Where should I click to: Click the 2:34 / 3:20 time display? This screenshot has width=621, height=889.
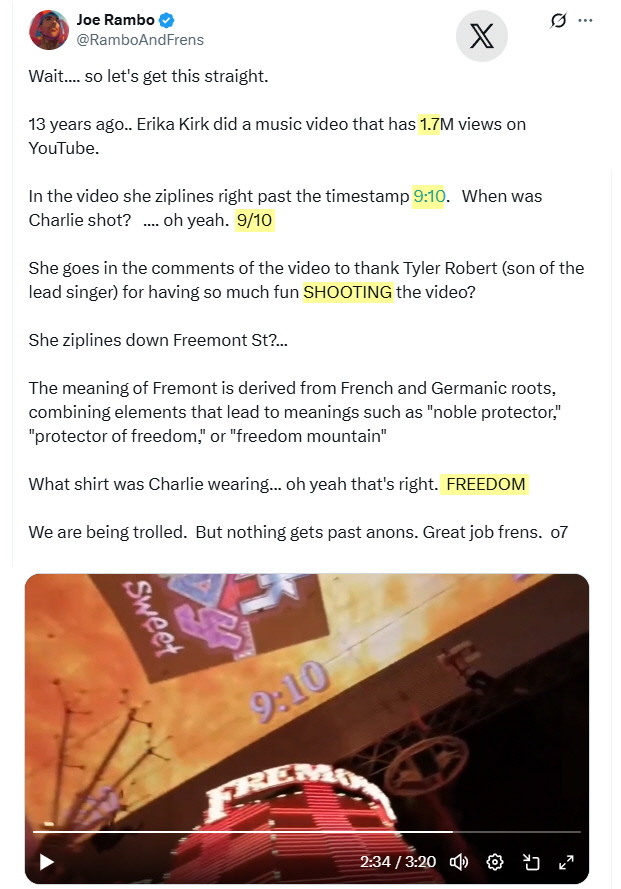[398, 862]
